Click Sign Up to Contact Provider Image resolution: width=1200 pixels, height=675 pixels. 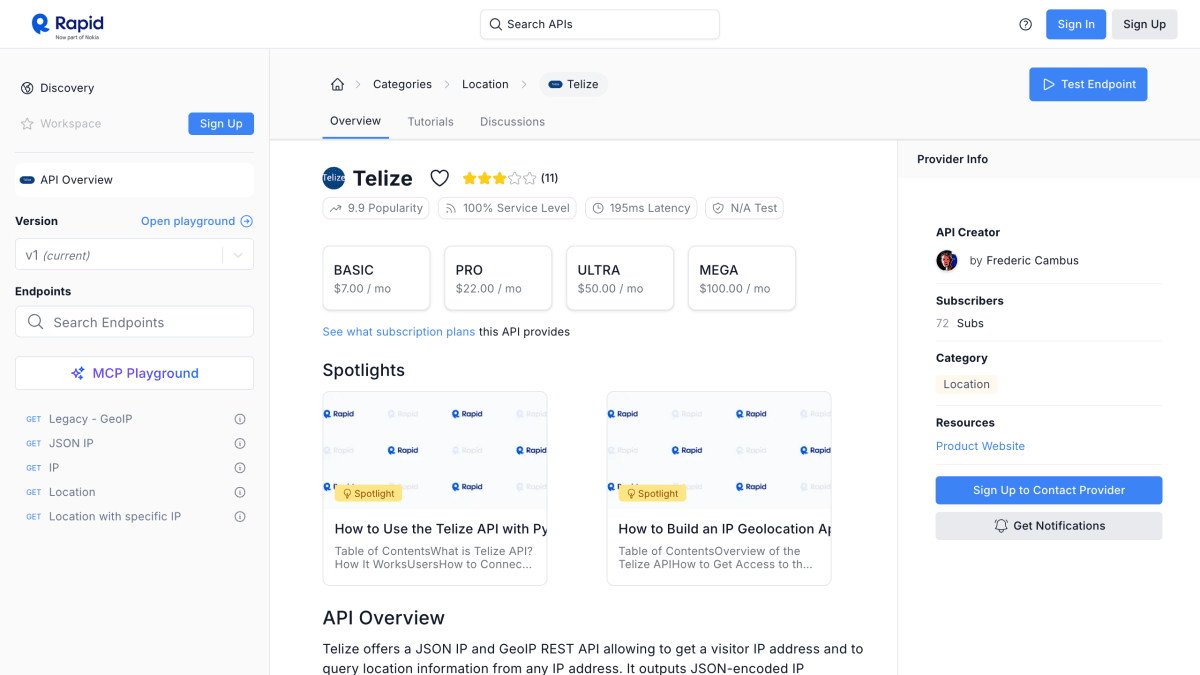[x=1049, y=490]
